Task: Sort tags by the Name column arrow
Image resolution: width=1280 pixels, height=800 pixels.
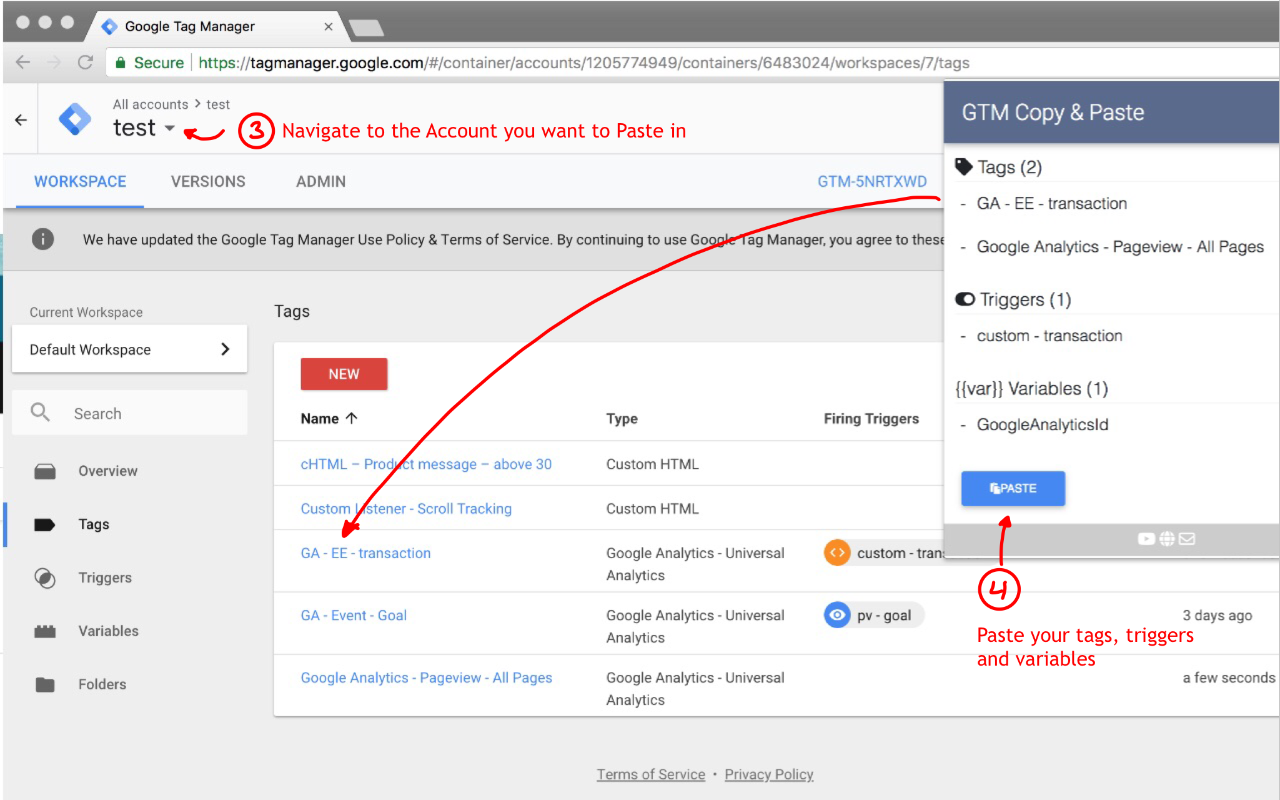Action: tap(351, 418)
